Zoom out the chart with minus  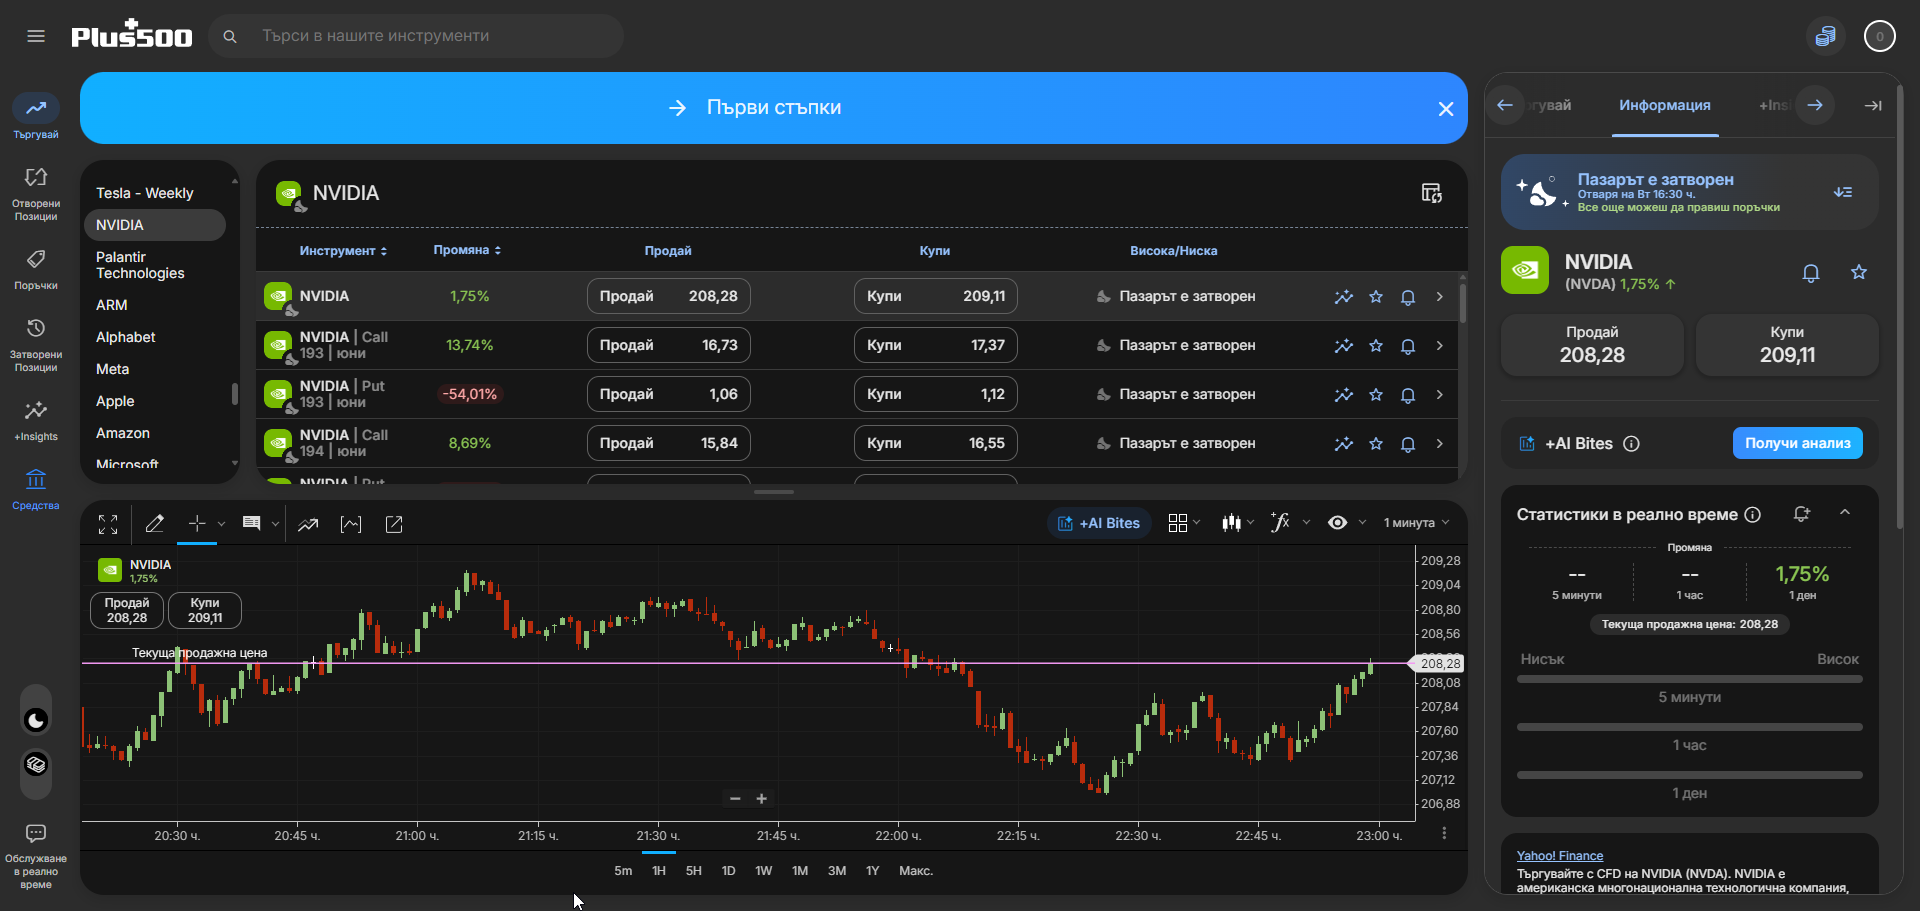[x=735, y=799]
